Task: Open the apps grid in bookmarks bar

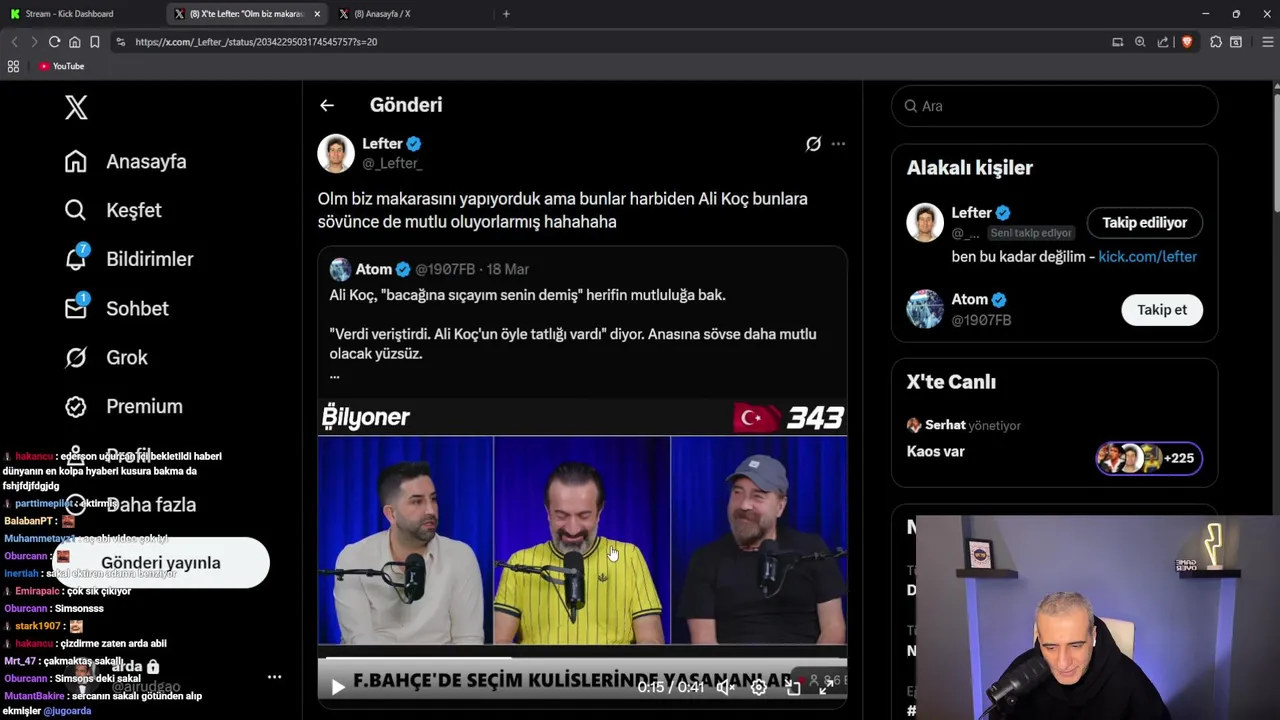Action: click(x=13, y=66)
